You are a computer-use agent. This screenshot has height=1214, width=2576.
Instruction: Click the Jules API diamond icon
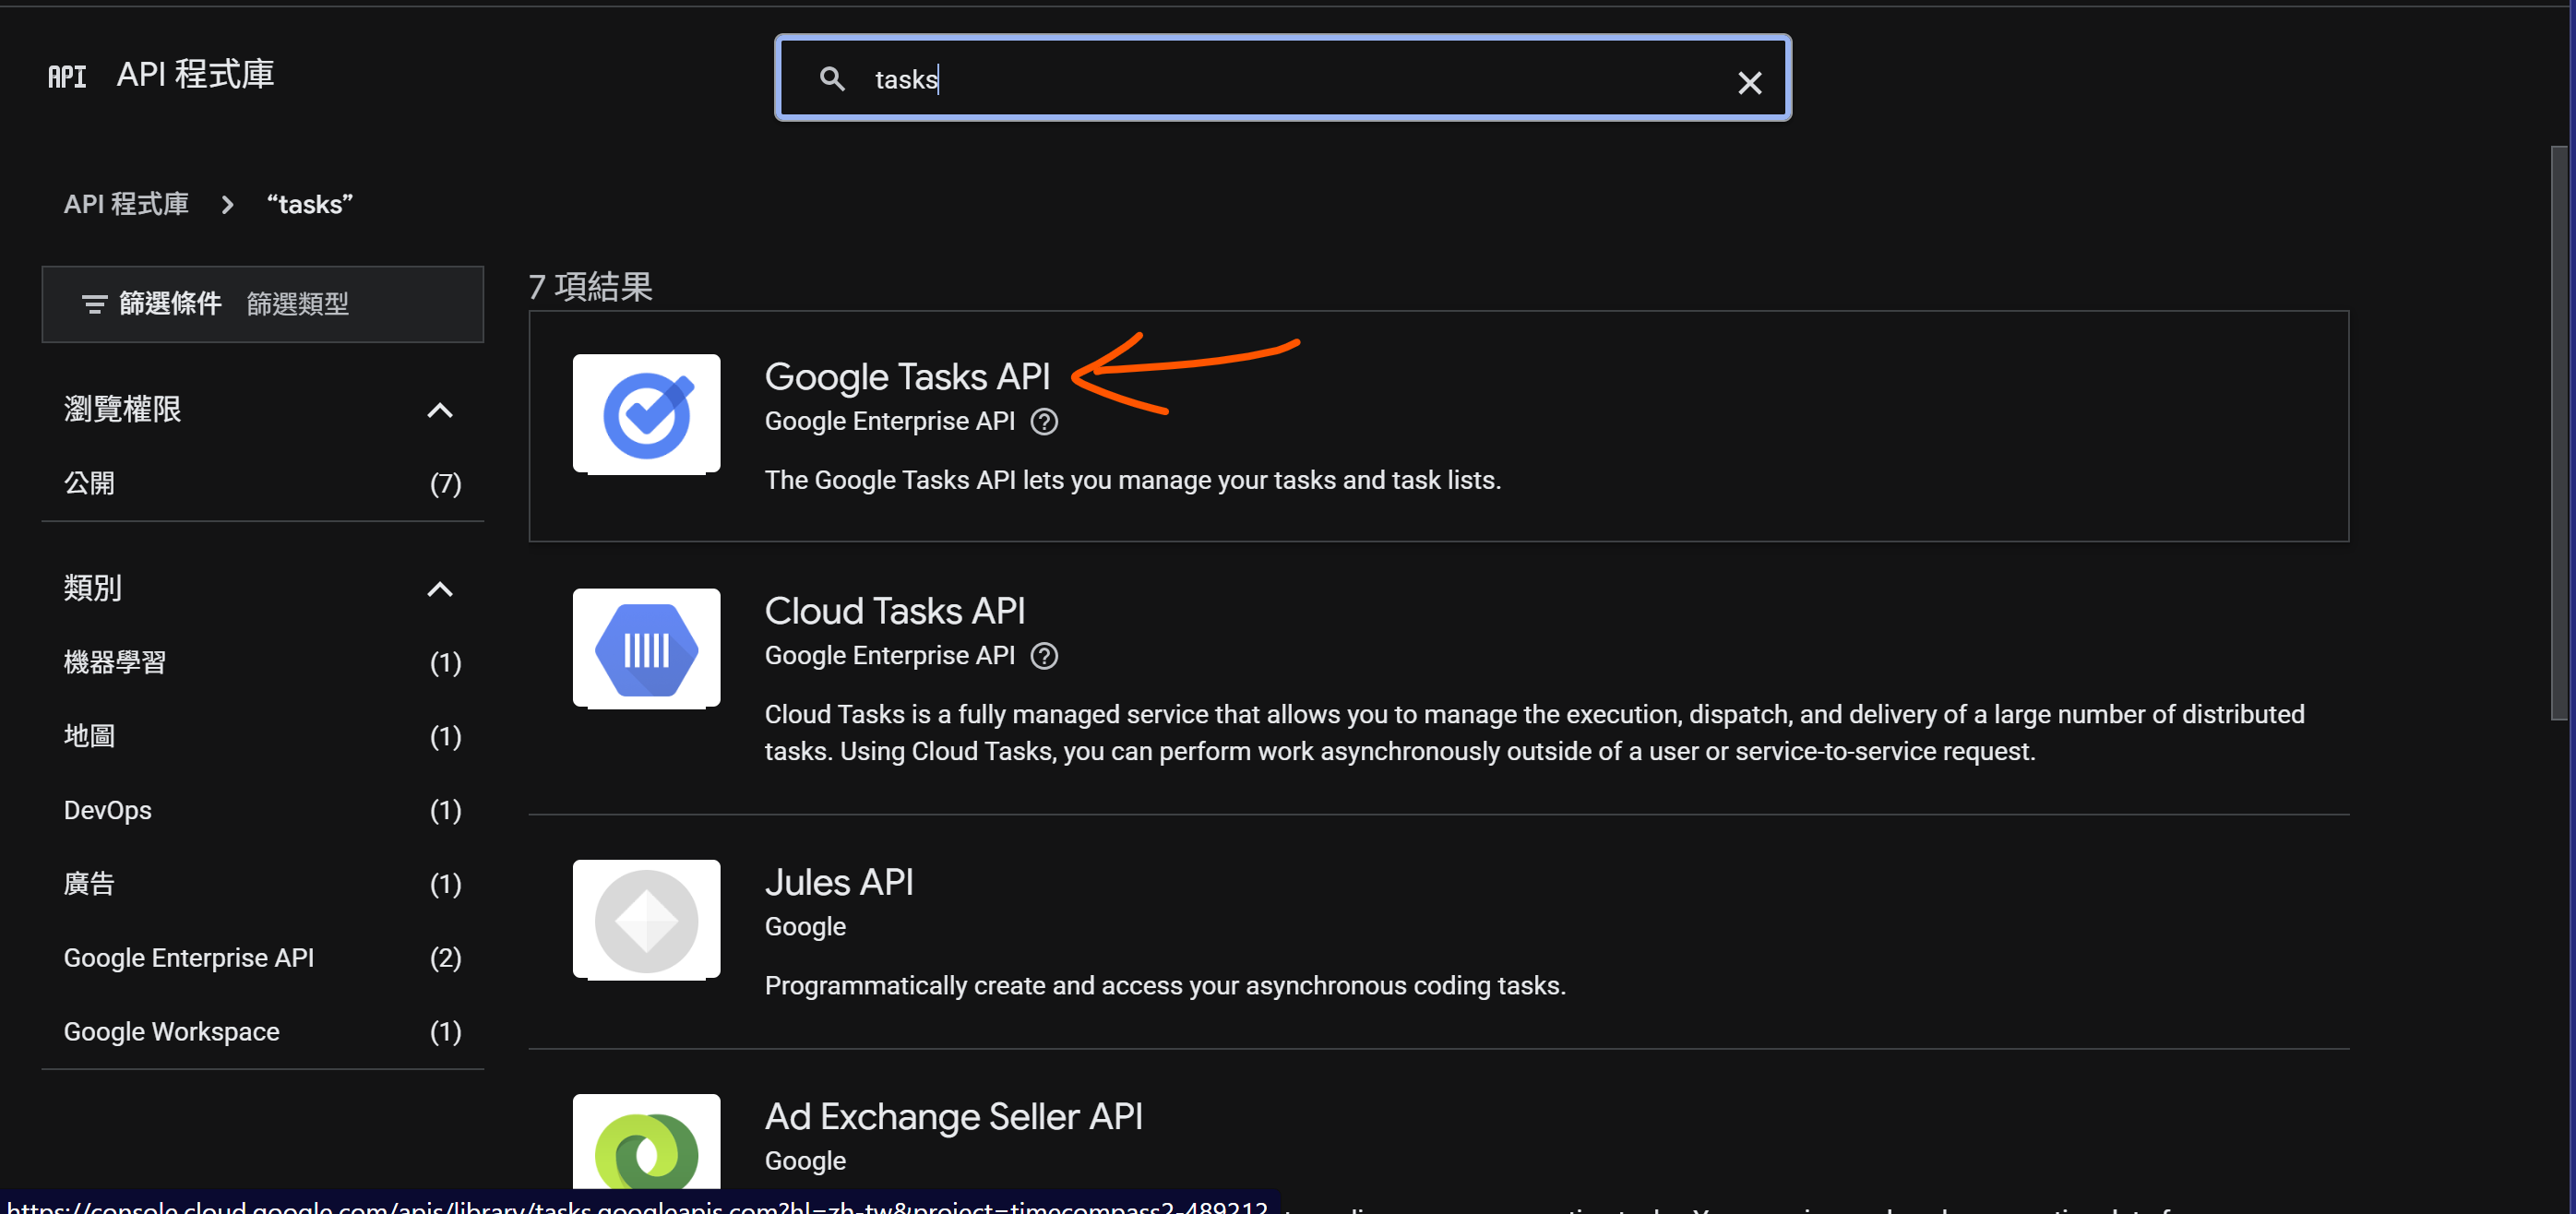point(646,920)
